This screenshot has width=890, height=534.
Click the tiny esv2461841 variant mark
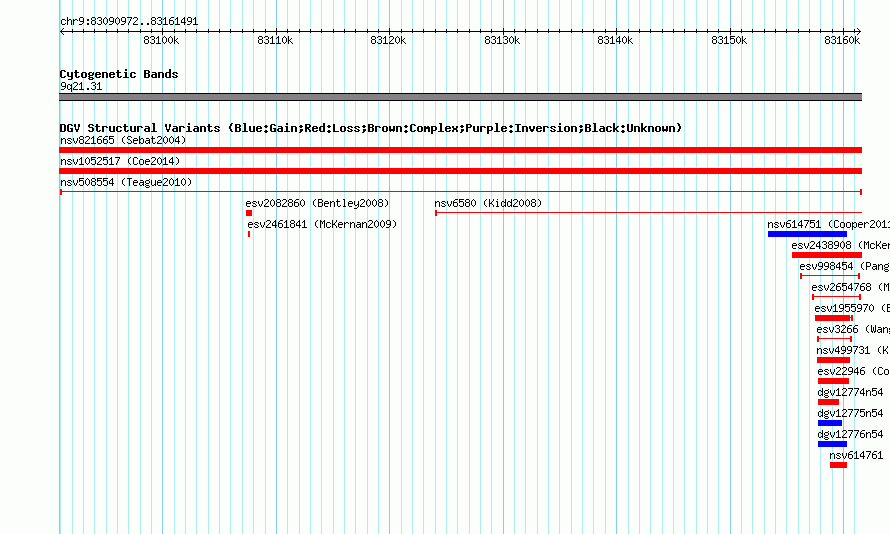pyautogui.click(x=249, y=234)
